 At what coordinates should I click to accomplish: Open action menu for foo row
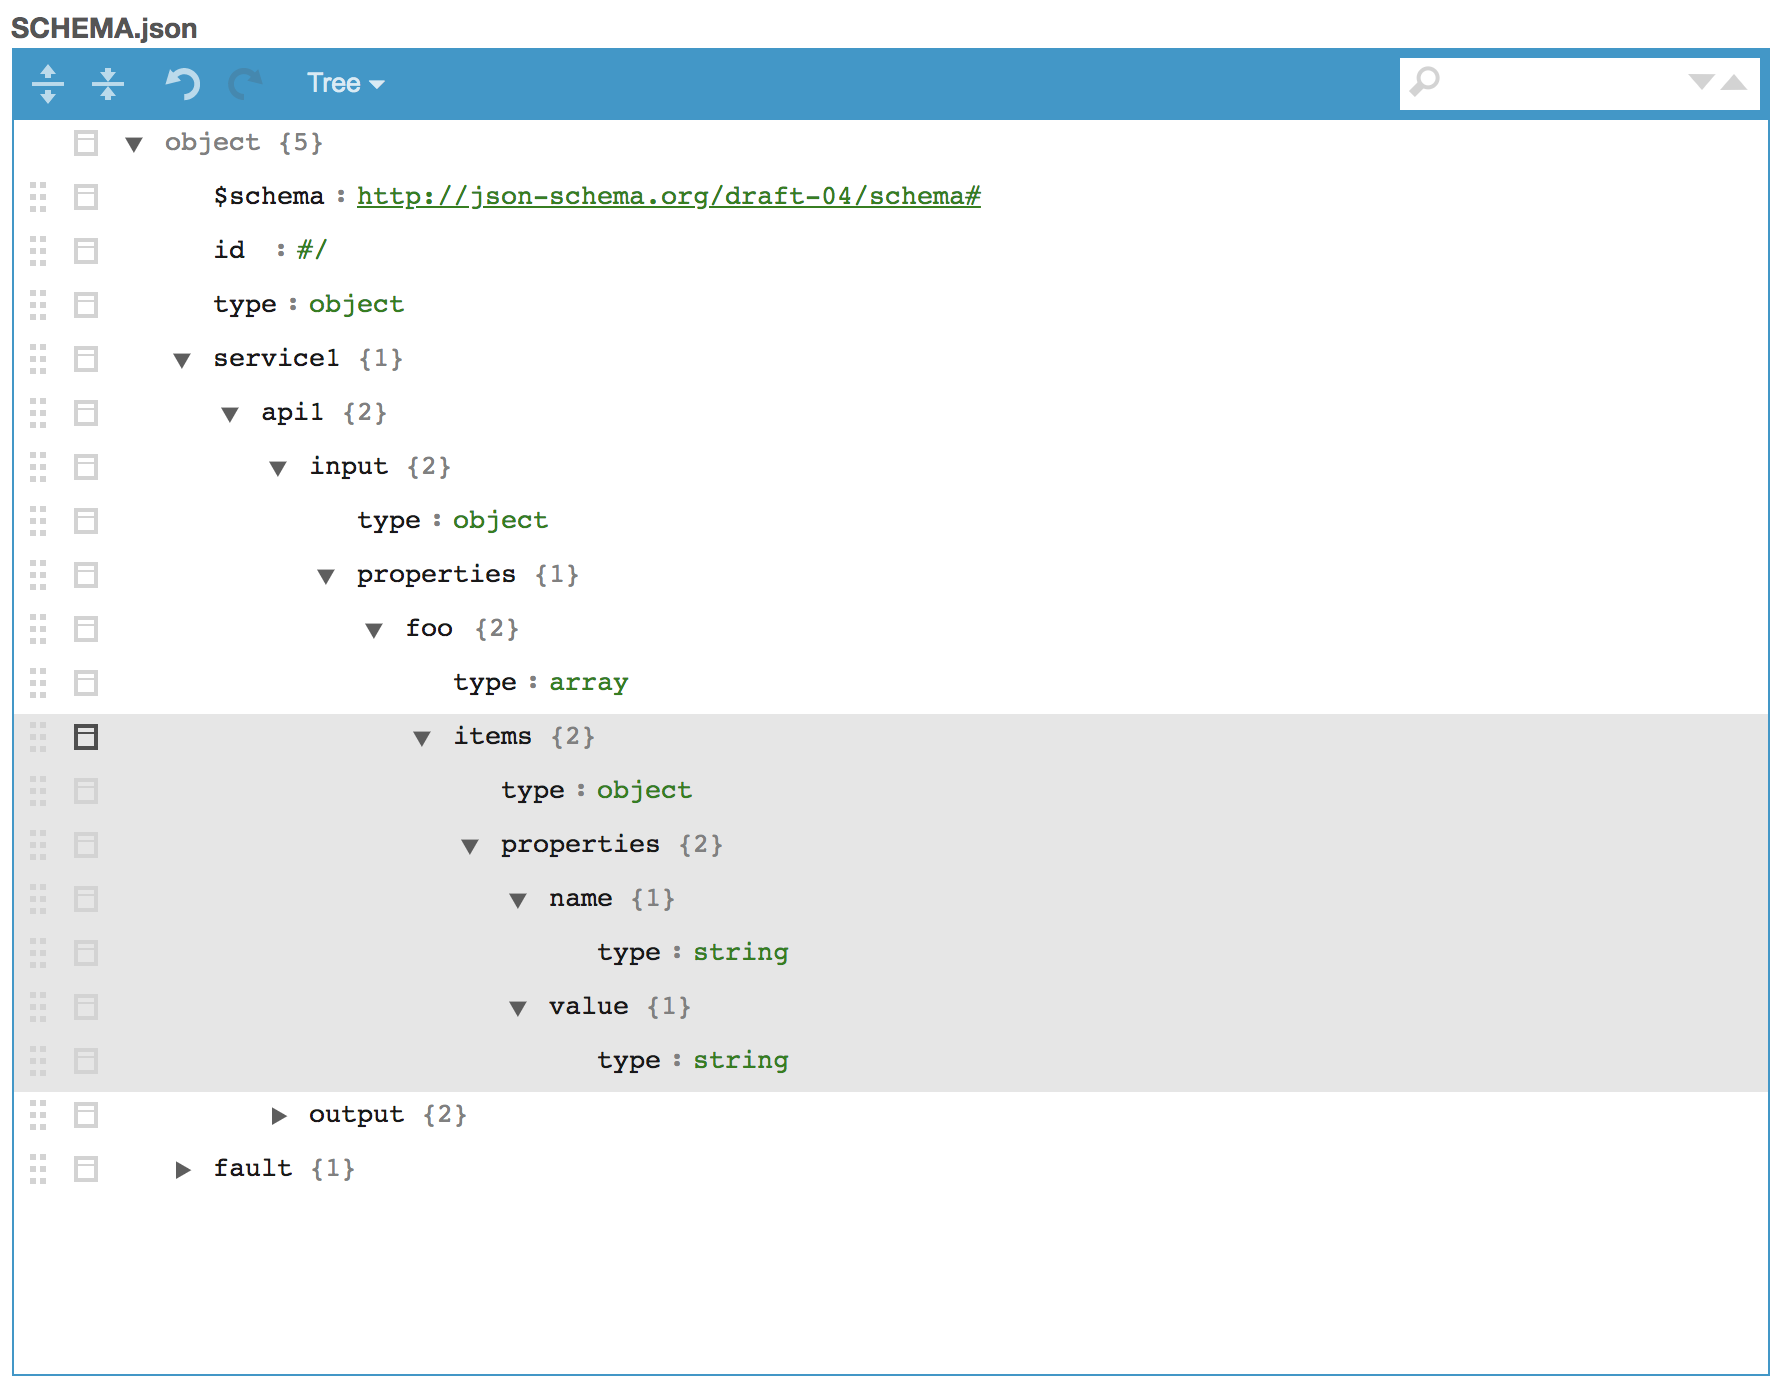[x=86, y=629]
